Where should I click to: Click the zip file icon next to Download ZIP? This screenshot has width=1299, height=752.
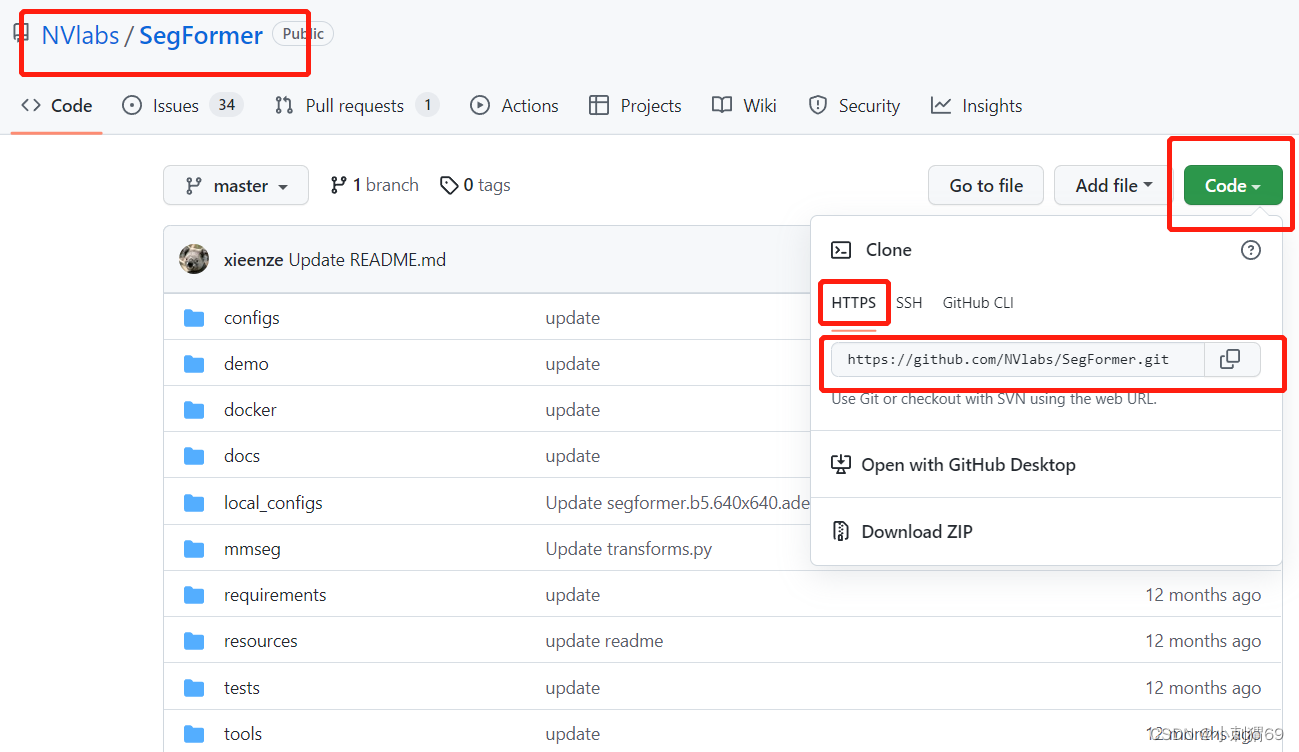pyautogui.click(x=841, y=531)
